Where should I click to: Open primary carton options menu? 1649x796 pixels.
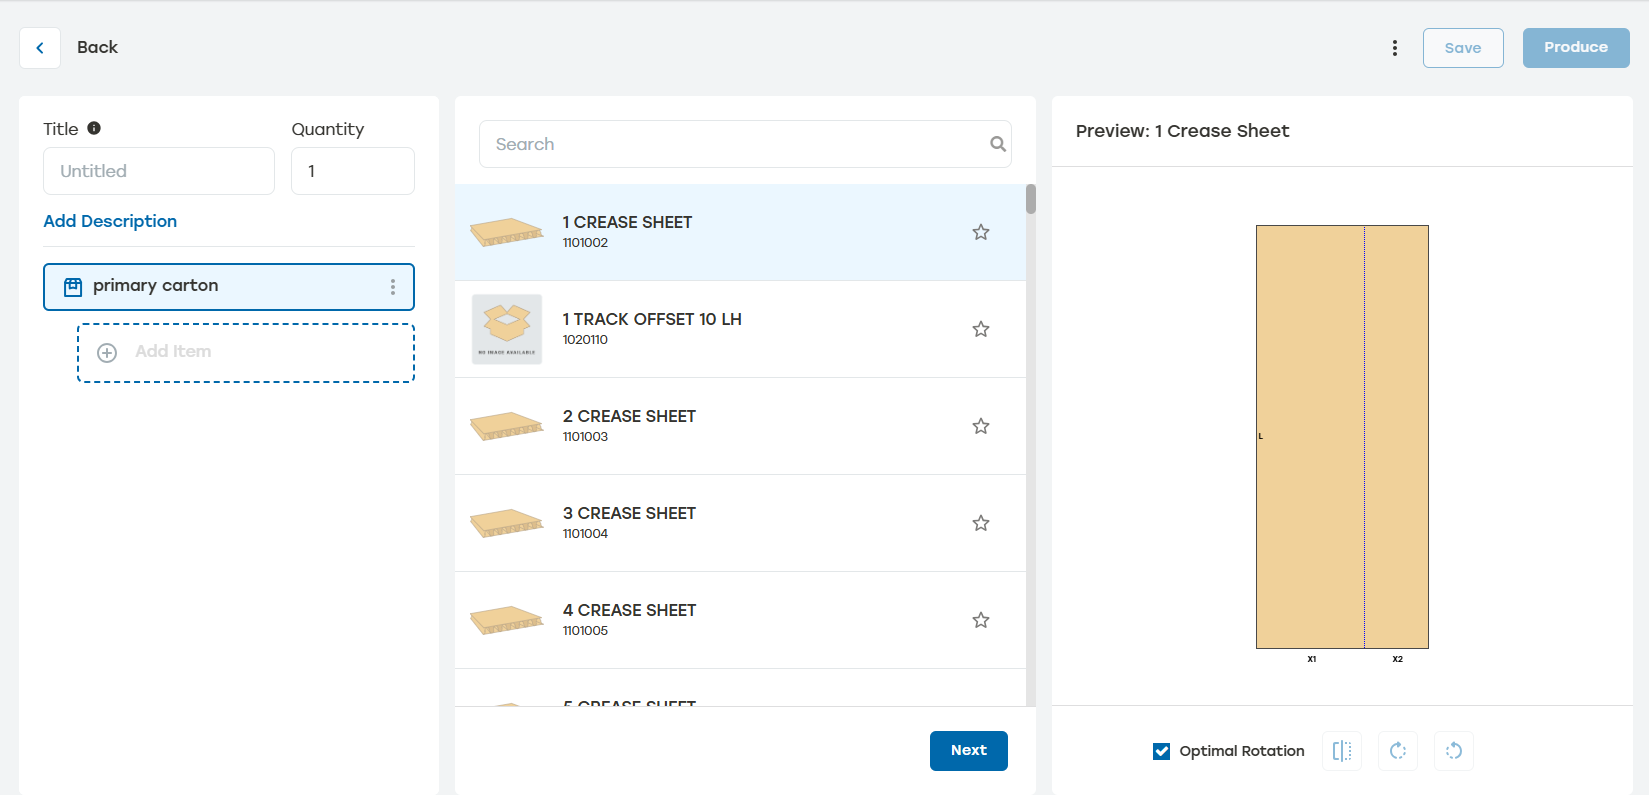point(392,287)
